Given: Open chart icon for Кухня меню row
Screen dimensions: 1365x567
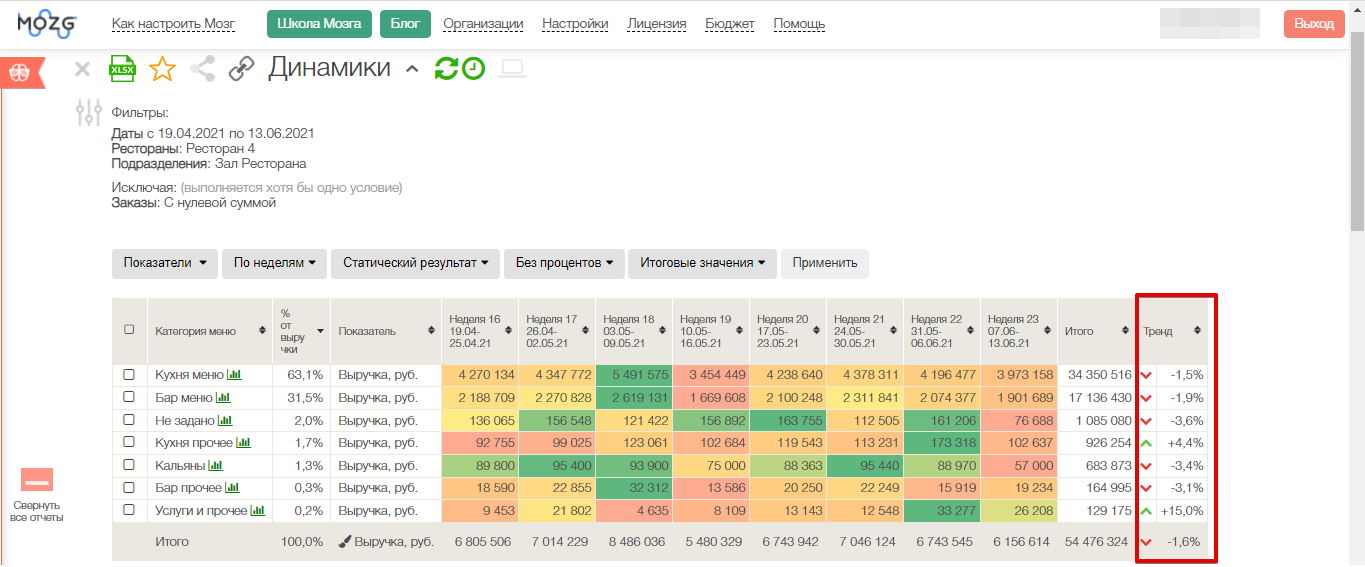Looking at the screenshot, I should (x=235, y=375).
